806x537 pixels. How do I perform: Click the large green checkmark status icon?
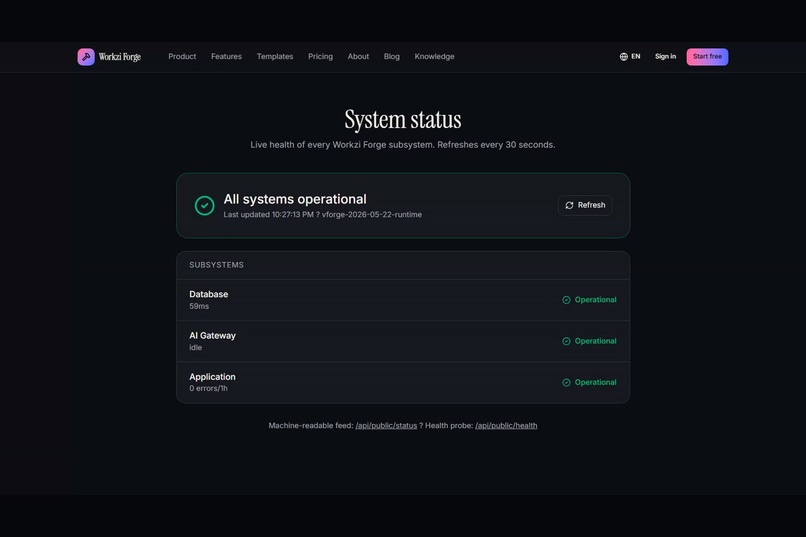click(205, 206)
